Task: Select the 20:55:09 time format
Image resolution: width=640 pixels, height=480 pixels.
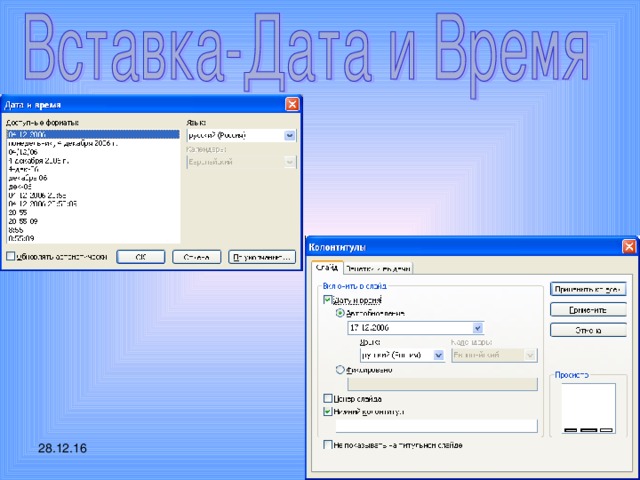Action: [93, 221]
